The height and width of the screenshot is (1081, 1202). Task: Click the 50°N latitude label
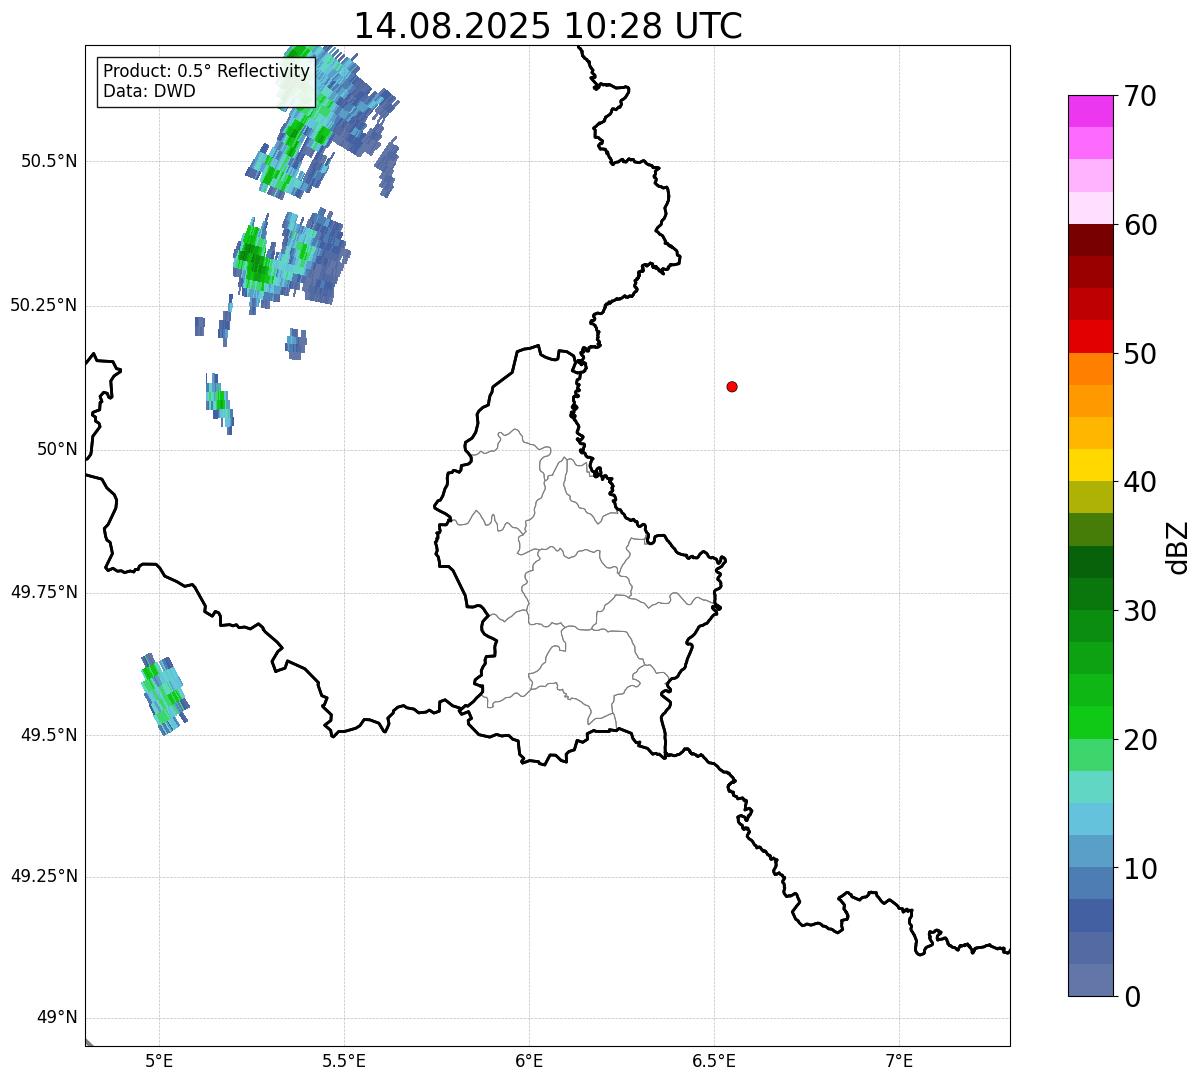pos(57,449)
